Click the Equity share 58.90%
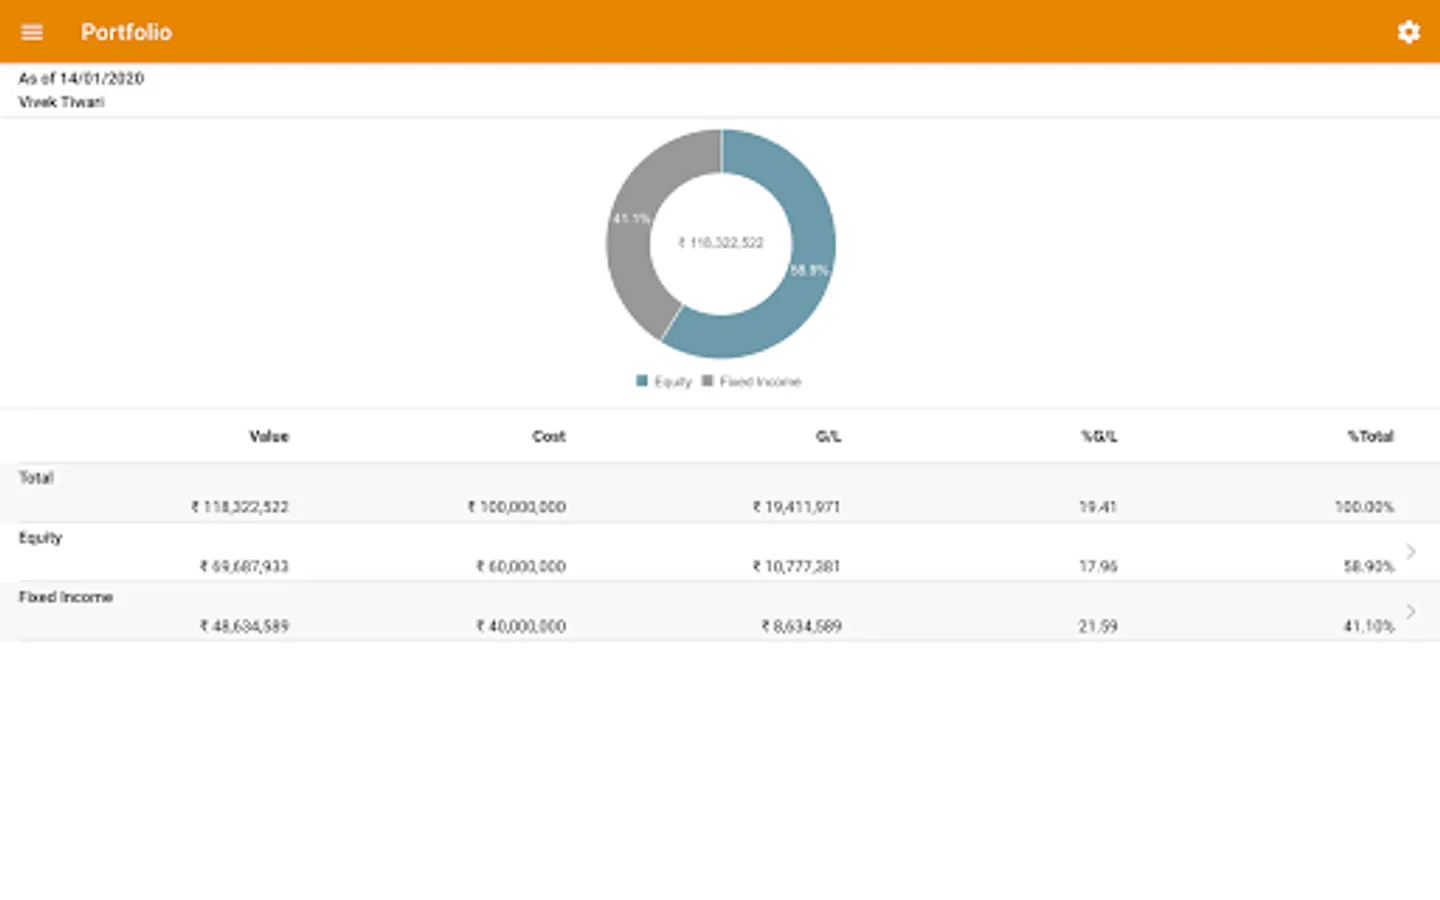Image resolution: width=1440 pixels, height=900 pixels. pos(1369,566)
